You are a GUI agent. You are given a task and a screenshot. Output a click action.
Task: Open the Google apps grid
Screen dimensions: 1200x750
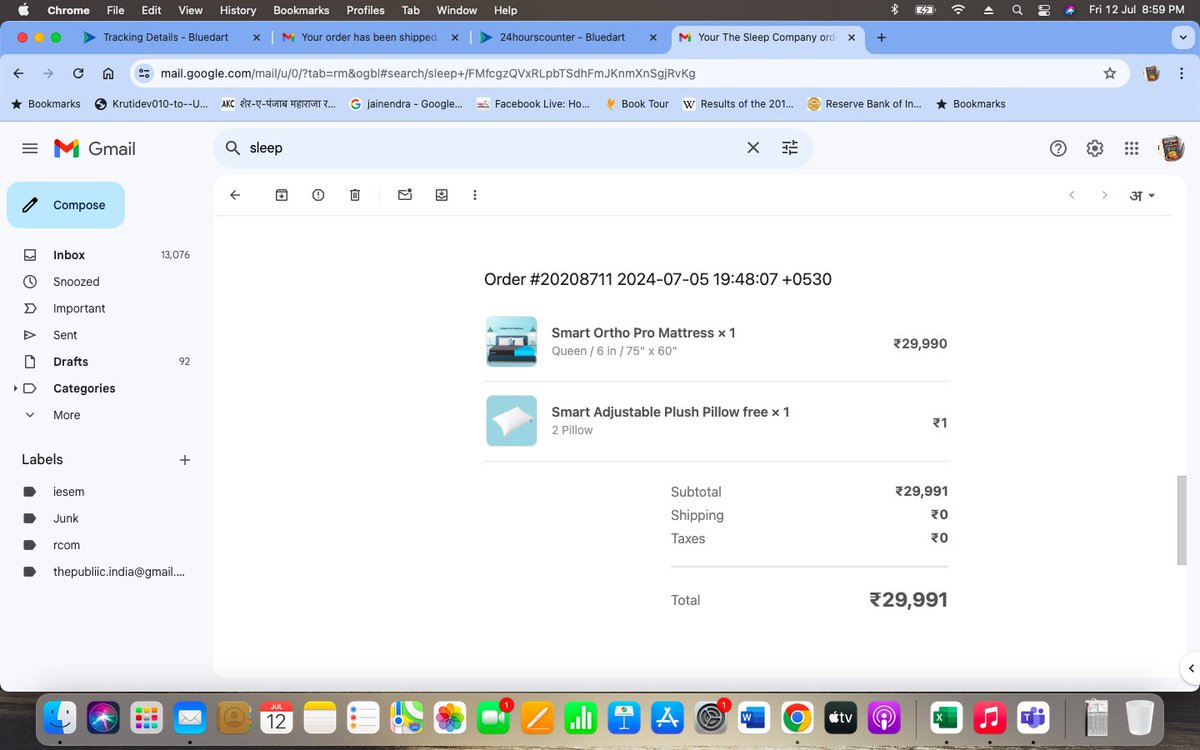click(x=1131, y=148)
